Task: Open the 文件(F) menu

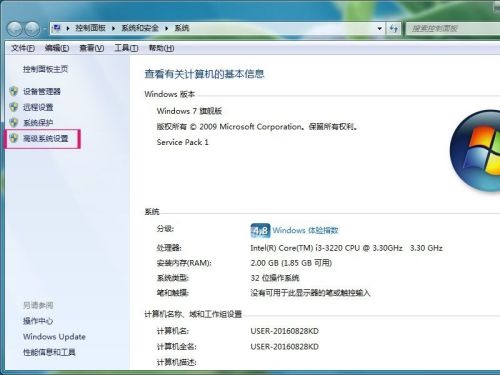Action: (23, 48)
